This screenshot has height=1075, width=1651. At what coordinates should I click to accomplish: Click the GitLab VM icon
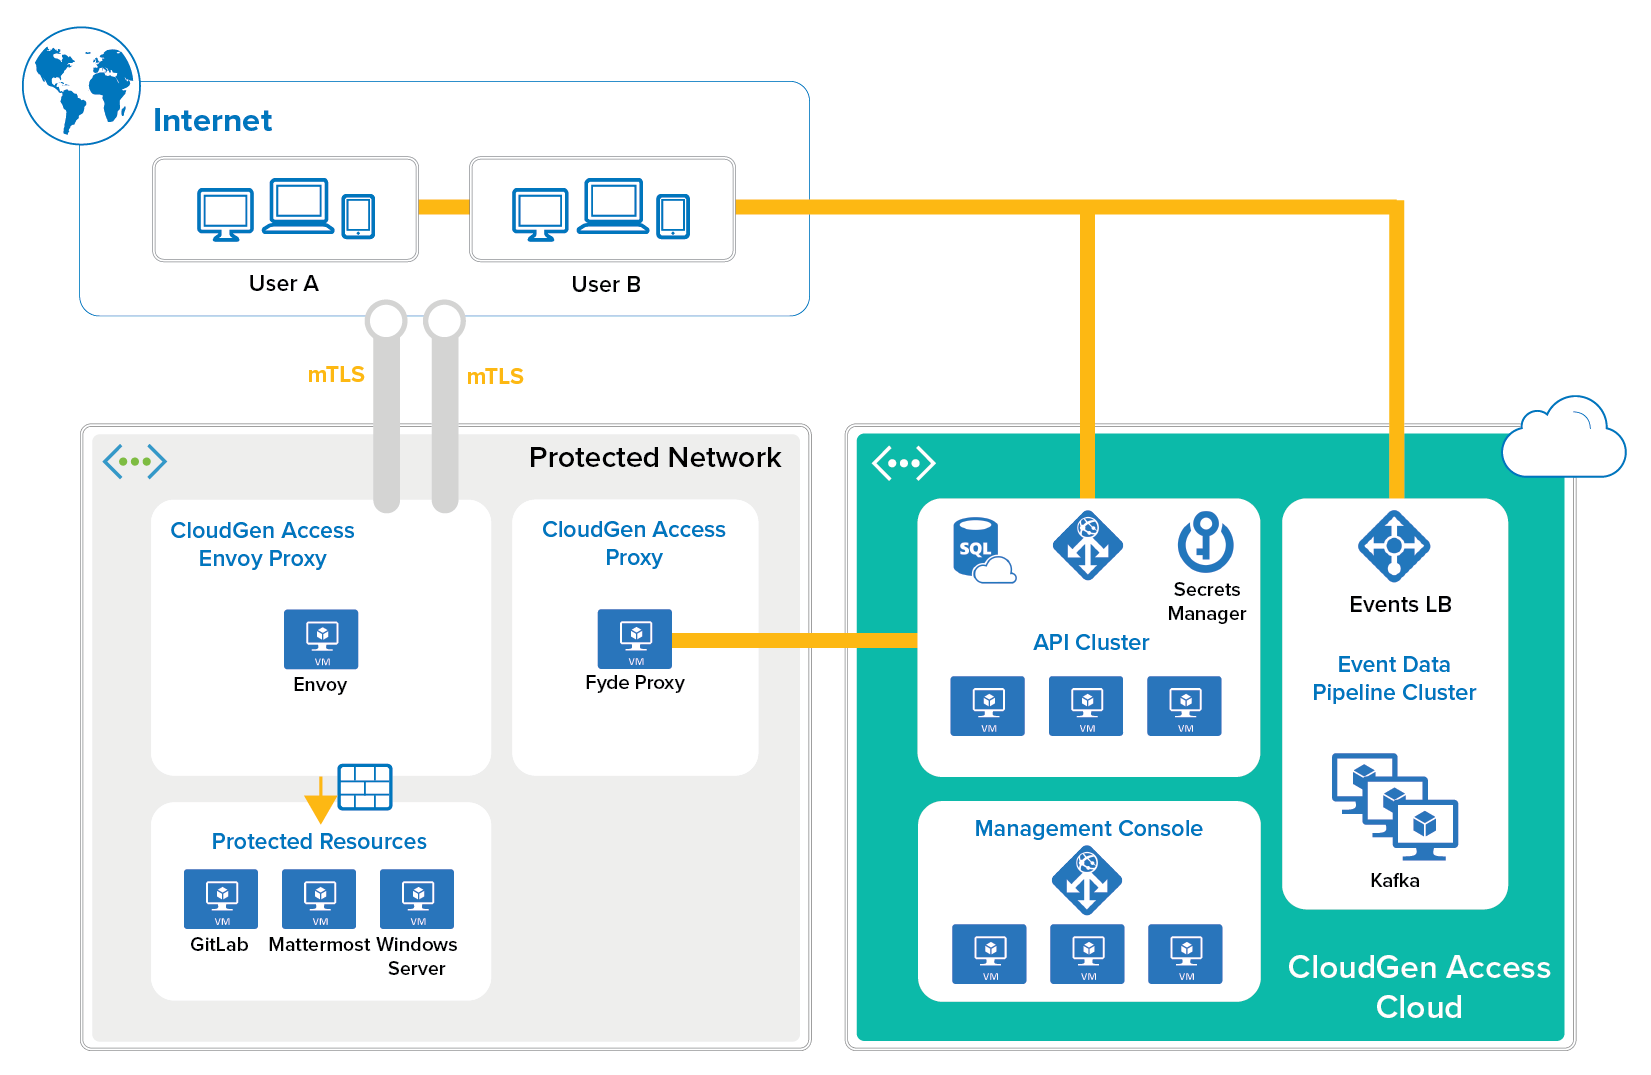point(221,899)
